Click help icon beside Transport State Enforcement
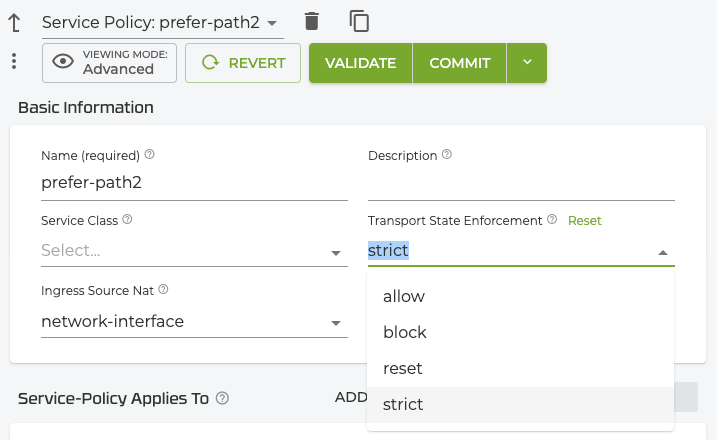717x440 pixels. coord(552,220)
